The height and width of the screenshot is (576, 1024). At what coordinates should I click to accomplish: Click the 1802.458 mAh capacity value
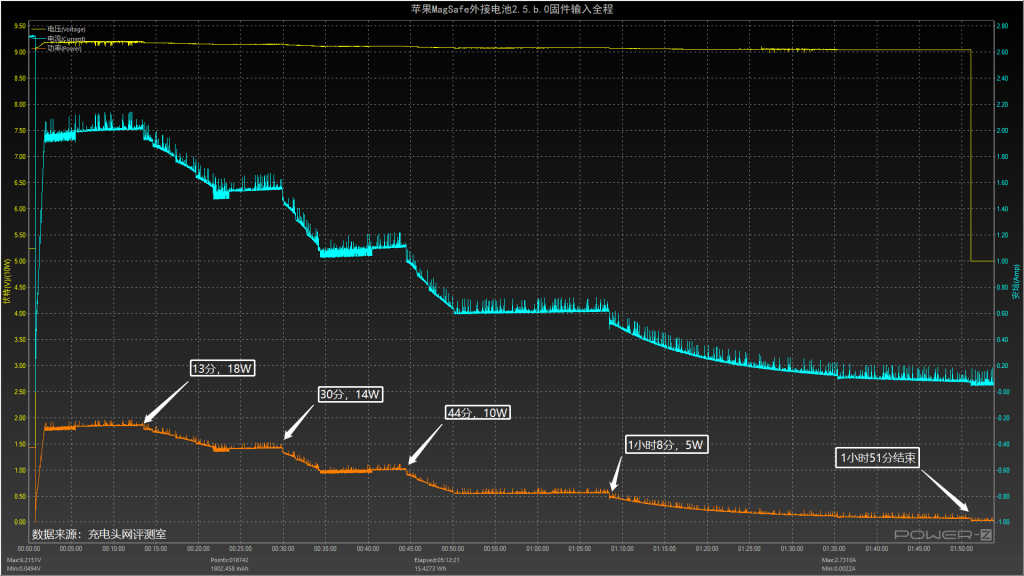pyautogui.click(x=231, y=568)
